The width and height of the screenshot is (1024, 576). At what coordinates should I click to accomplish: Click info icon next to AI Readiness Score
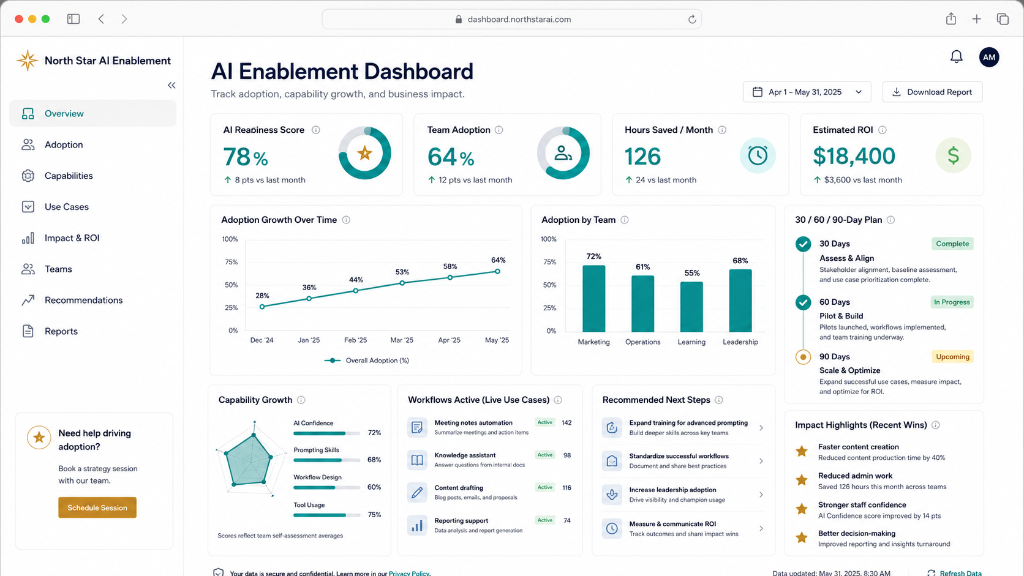click(x=316, y=130)
